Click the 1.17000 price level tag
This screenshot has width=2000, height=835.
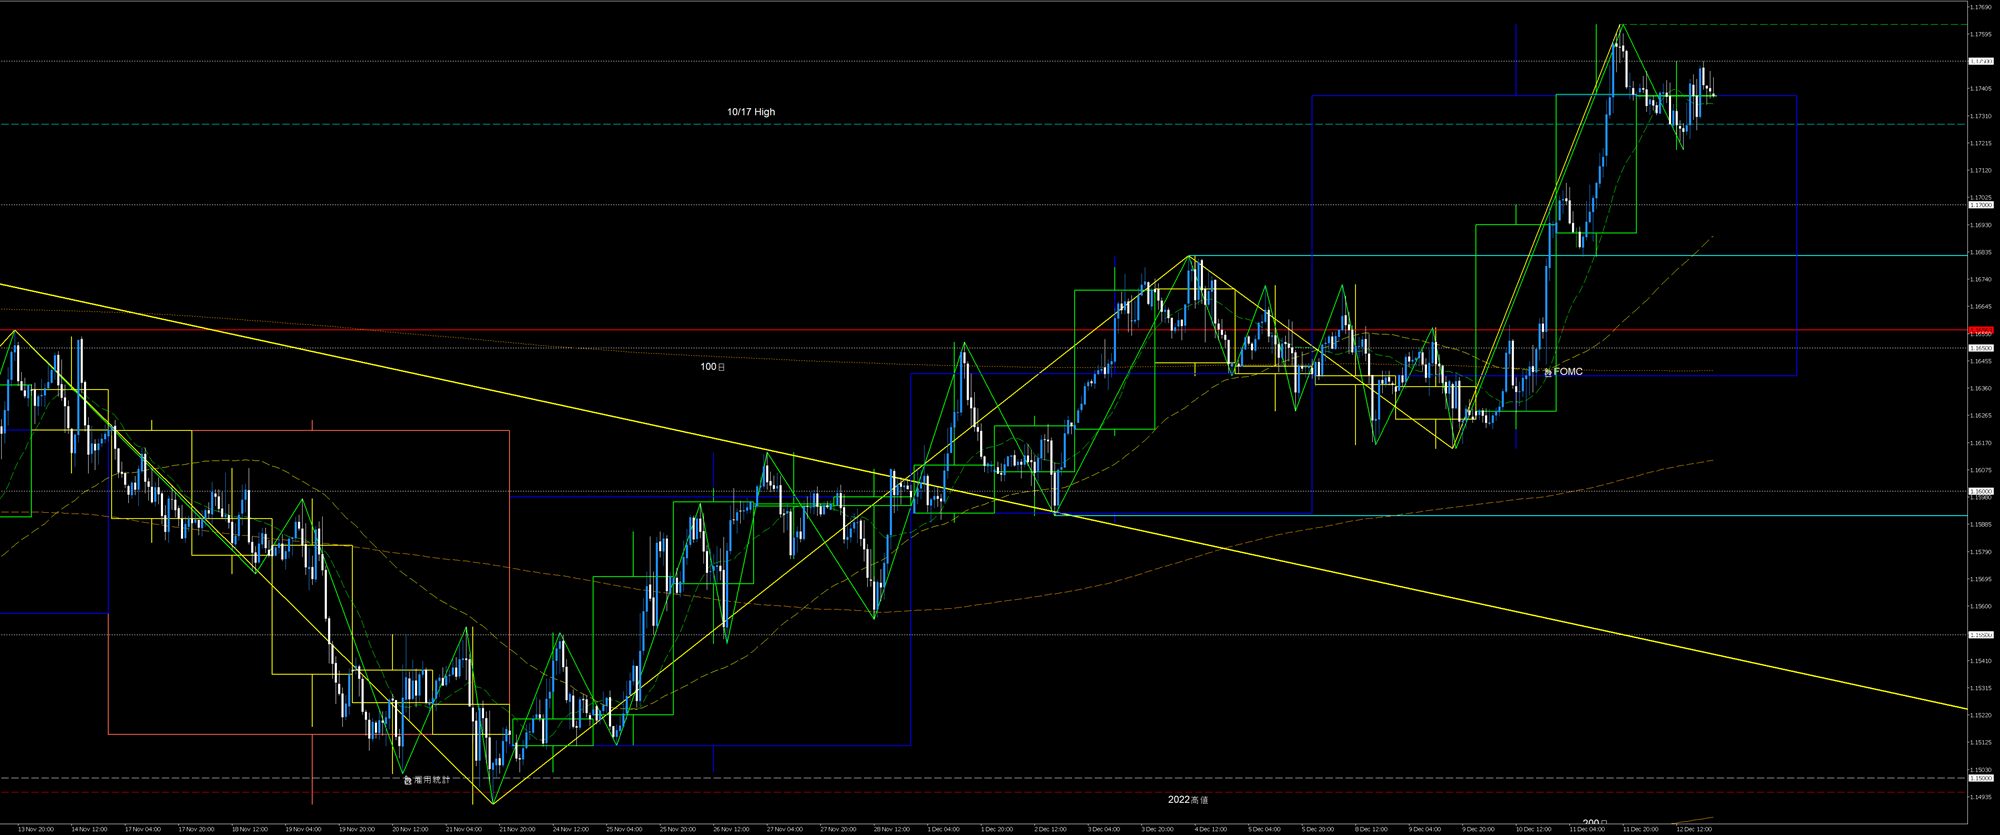pos(1980,205)
